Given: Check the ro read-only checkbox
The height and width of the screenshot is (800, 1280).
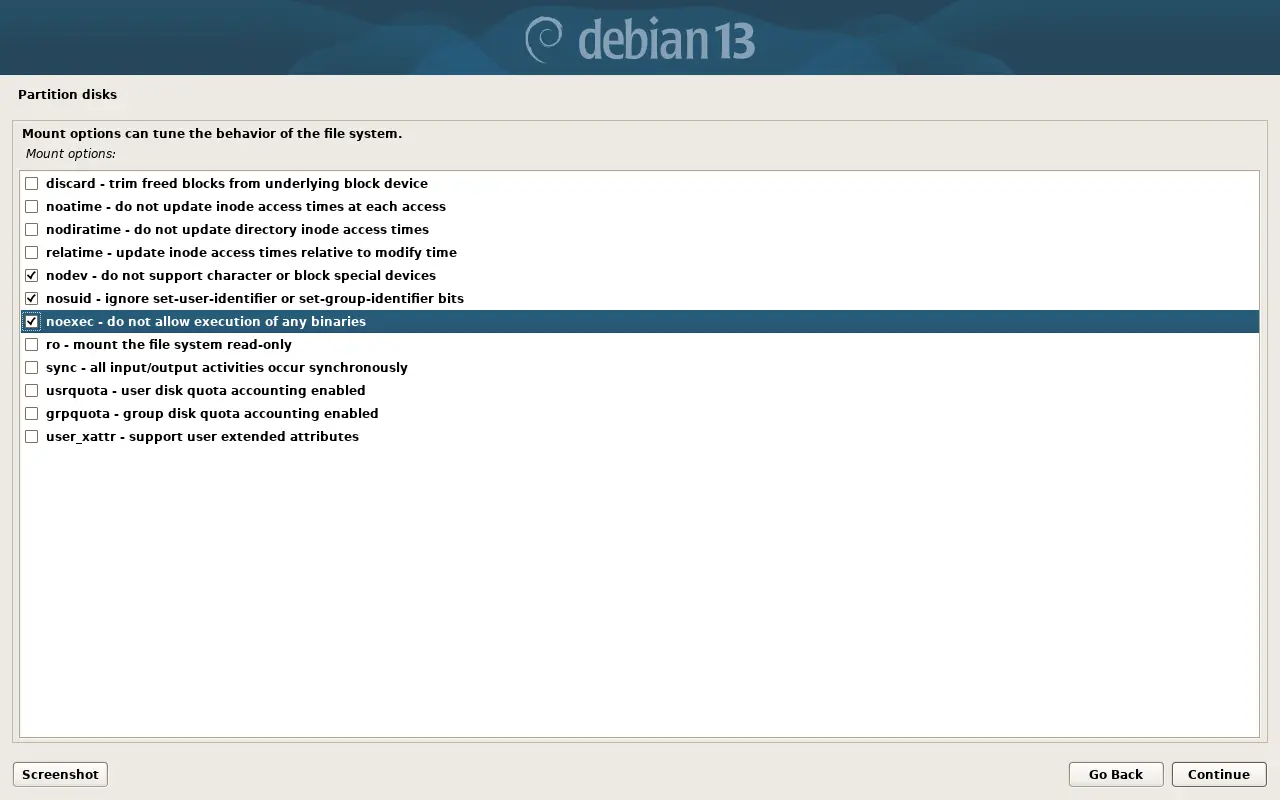Looking at the screenshot, I should tap(32, 345).
